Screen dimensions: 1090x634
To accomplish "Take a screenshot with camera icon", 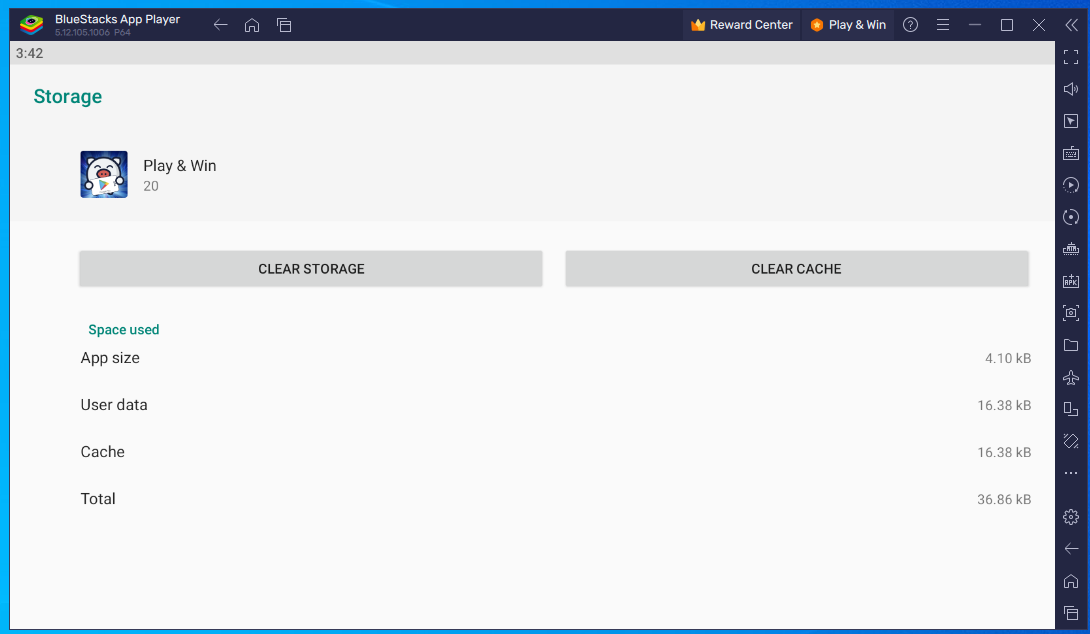I will 1071,313.
